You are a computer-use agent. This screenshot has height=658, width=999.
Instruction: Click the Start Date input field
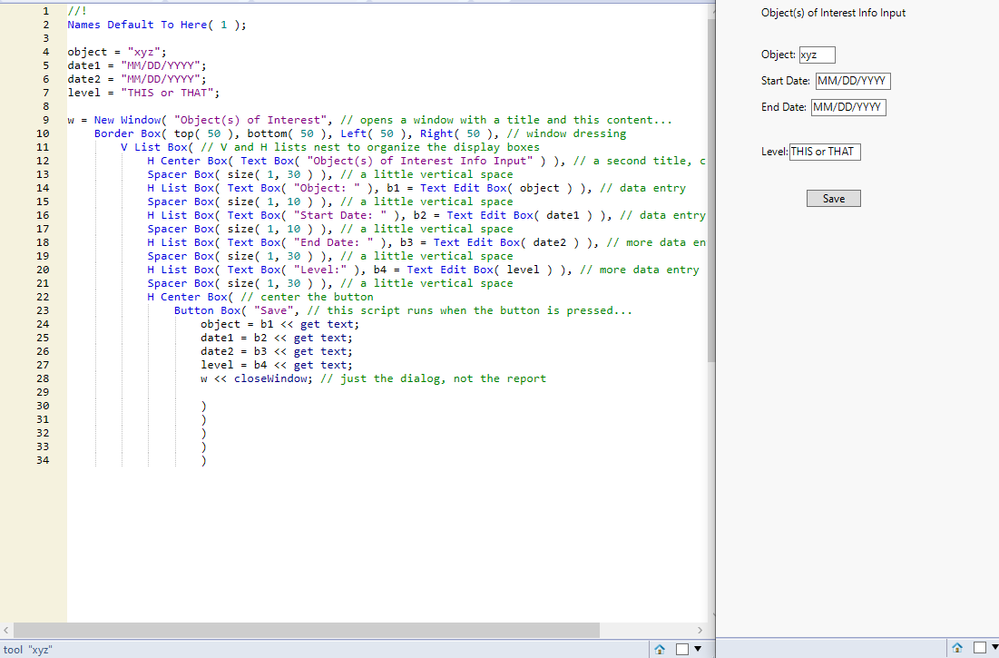[852, 81]
